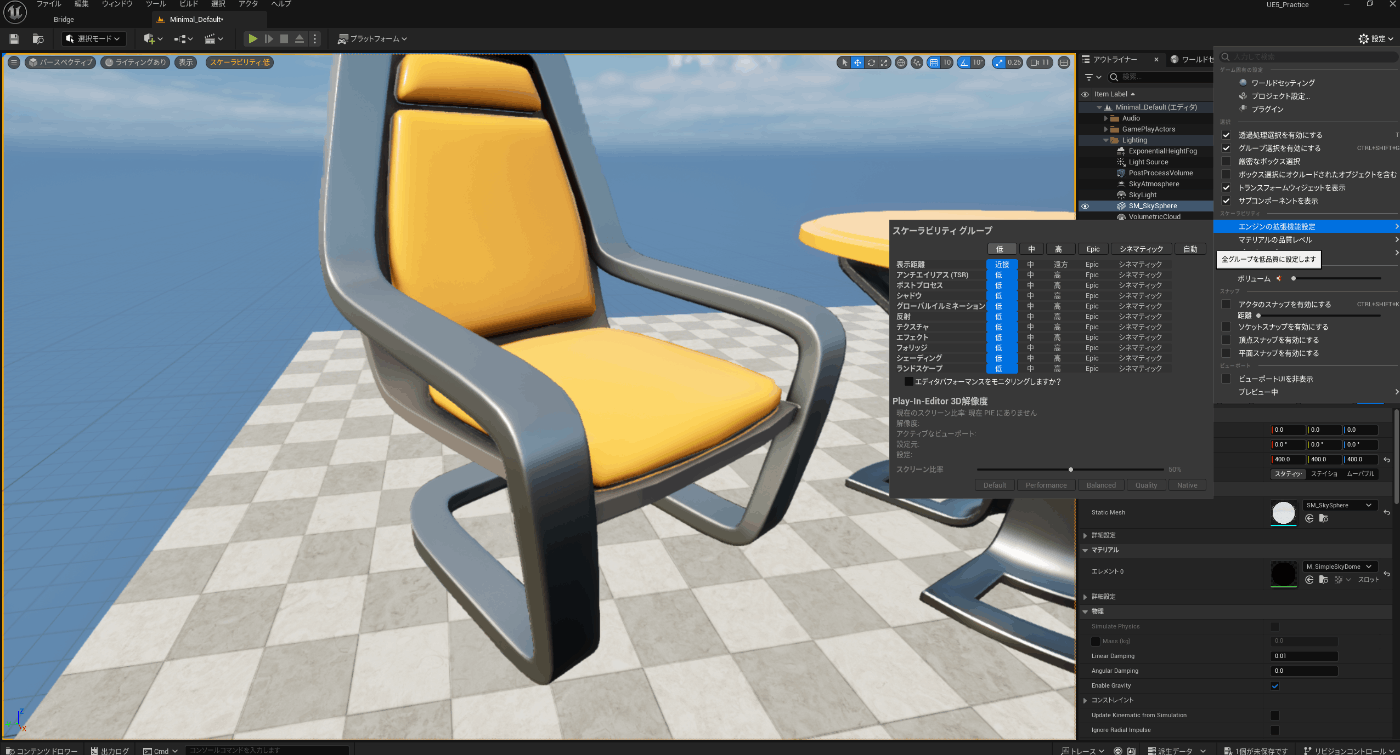
Task: Save the current level with the floppy icon
Action: pyautogui.click(x=14, y=39)
